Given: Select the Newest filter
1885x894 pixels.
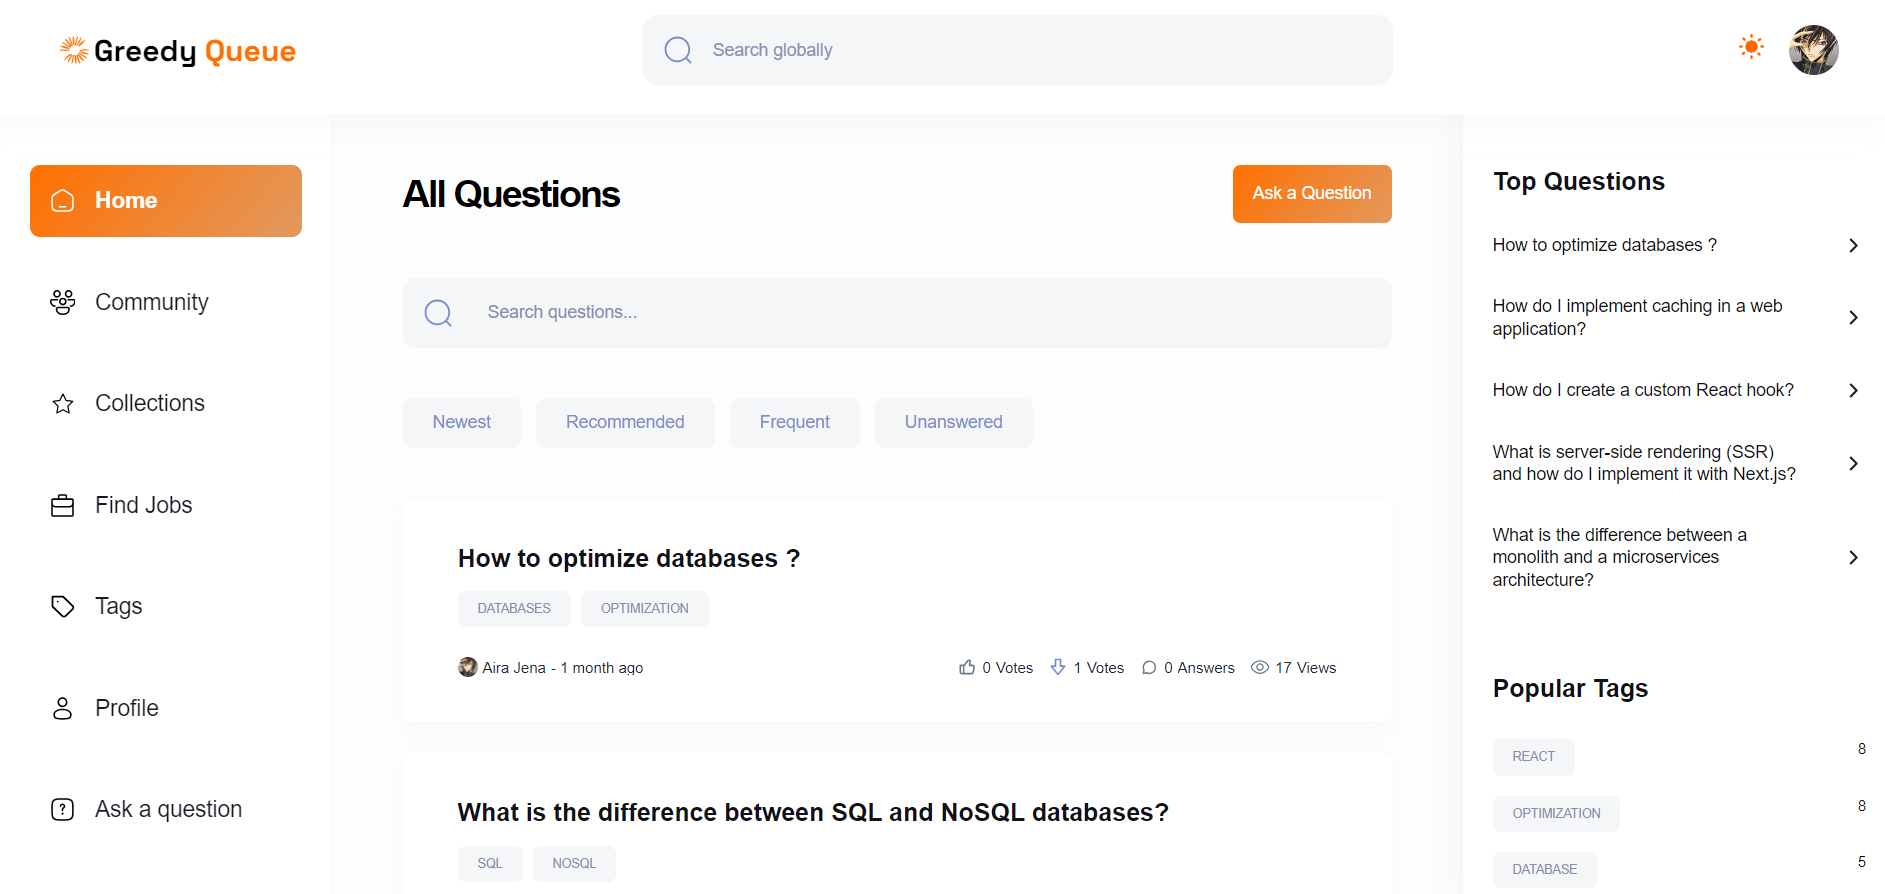Looking at the screenshot, I should click(x=461, y=422).
